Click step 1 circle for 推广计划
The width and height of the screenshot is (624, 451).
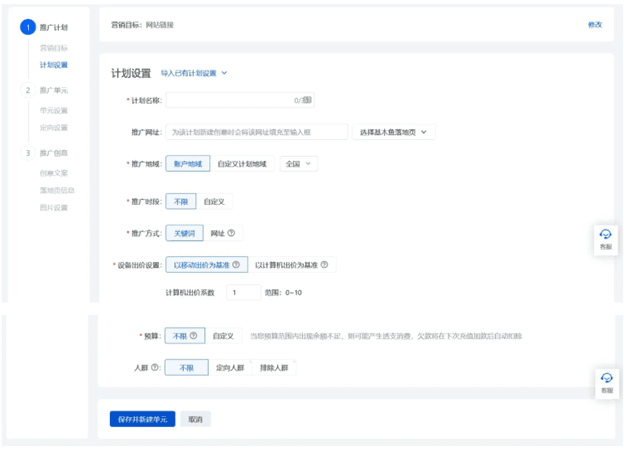coord(28,27)
